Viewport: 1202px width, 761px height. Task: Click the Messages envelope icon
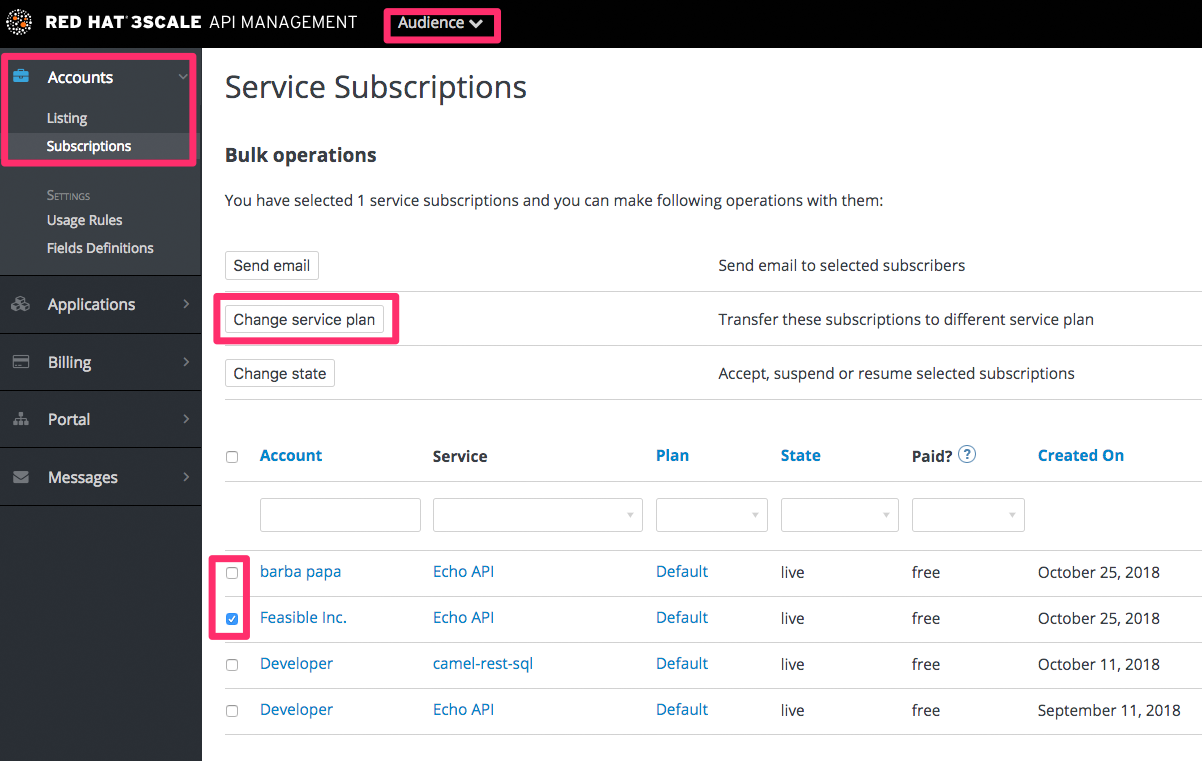click(x=21, y=478)
